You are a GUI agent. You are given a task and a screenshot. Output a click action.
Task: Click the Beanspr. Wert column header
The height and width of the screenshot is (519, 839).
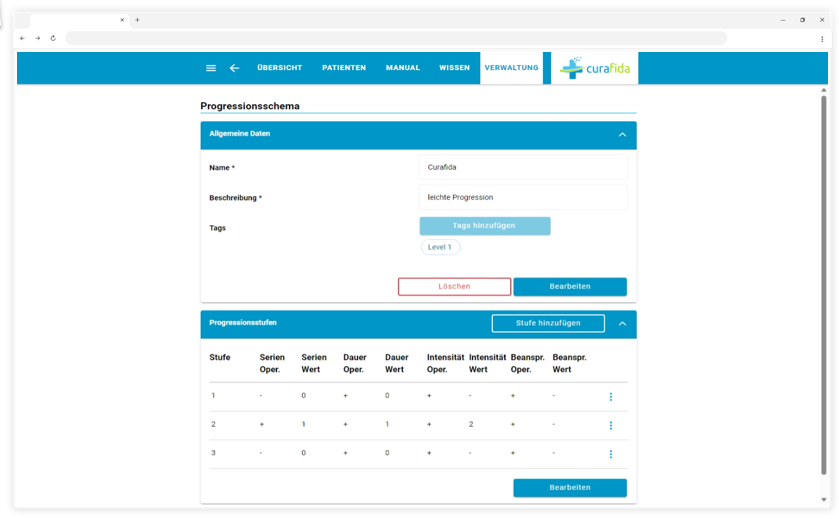pyautogui.click(x=569, y=363)
